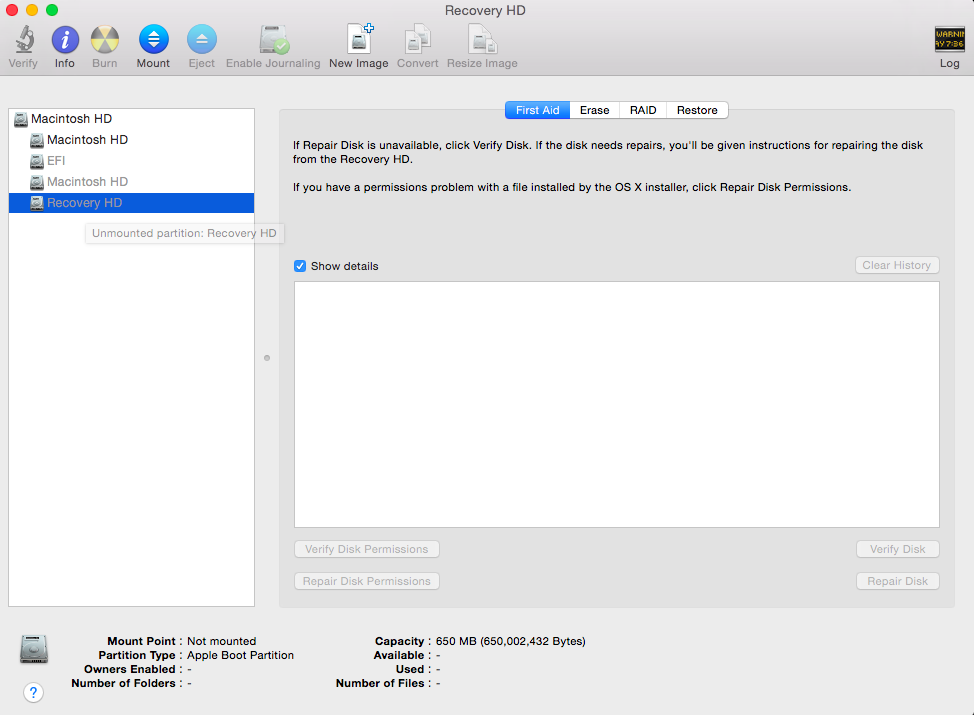
Task: Click Repair Disk Permissions button
Action: click(x=366, y=581)
